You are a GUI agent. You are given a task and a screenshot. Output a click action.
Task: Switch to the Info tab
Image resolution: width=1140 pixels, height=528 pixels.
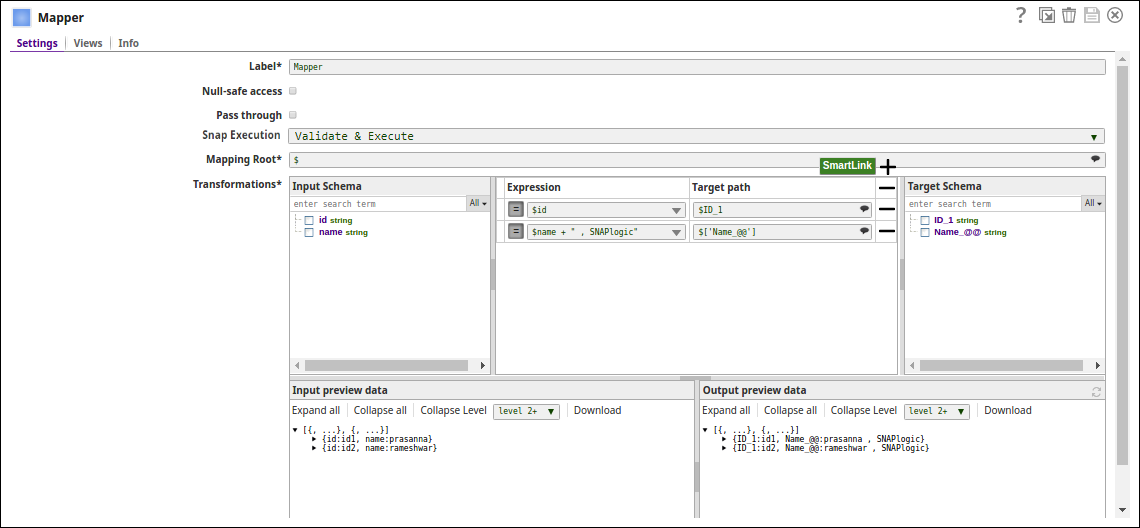coord(129,43)
